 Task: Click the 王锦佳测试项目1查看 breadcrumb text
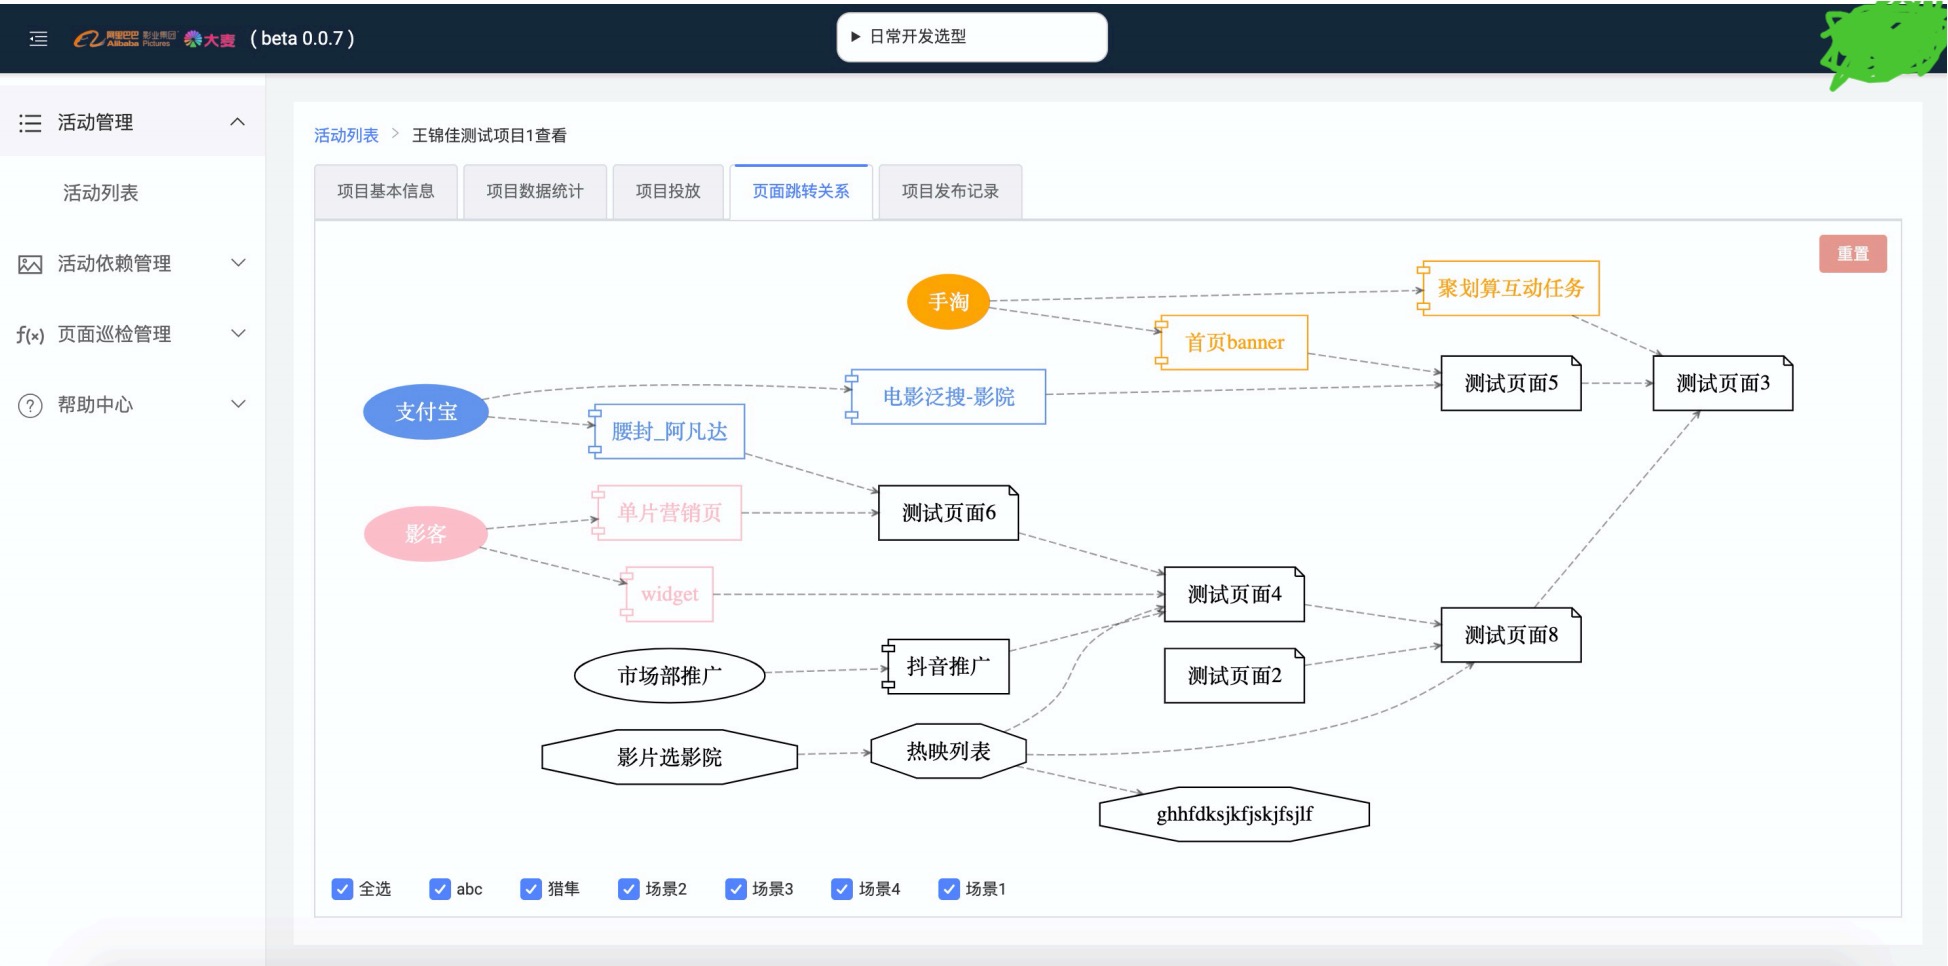[489, 135]
